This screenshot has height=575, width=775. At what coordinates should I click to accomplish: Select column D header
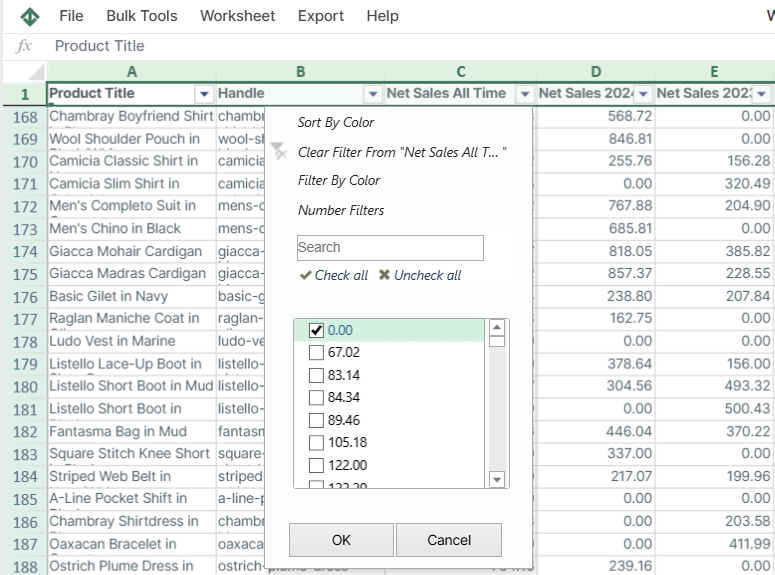pyautogui.click(x=596, y=72)
